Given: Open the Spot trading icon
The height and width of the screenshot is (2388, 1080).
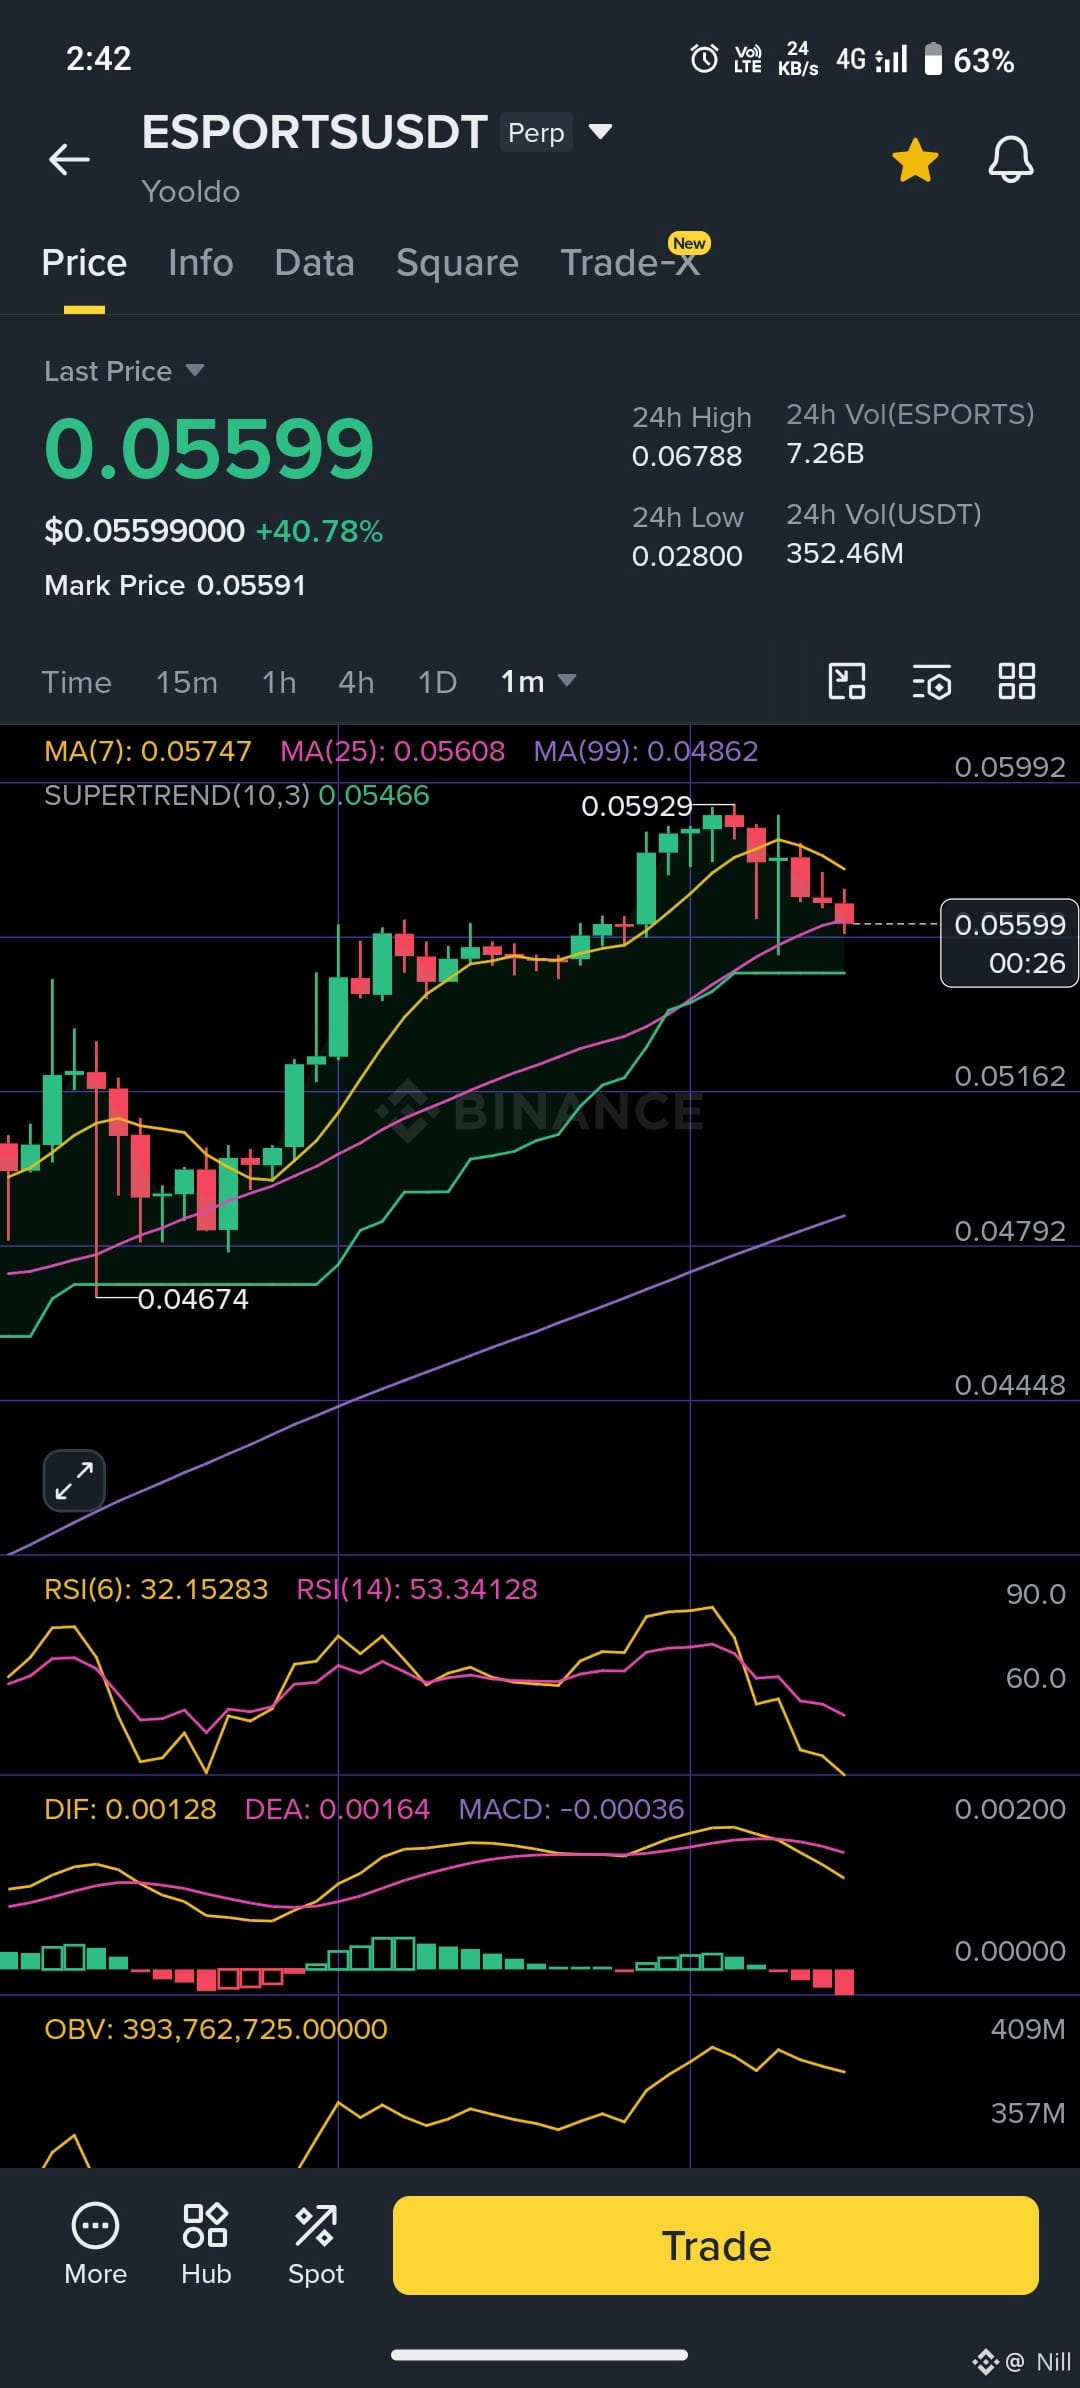Looking at the screenshot, I should tap(316, 2244).
